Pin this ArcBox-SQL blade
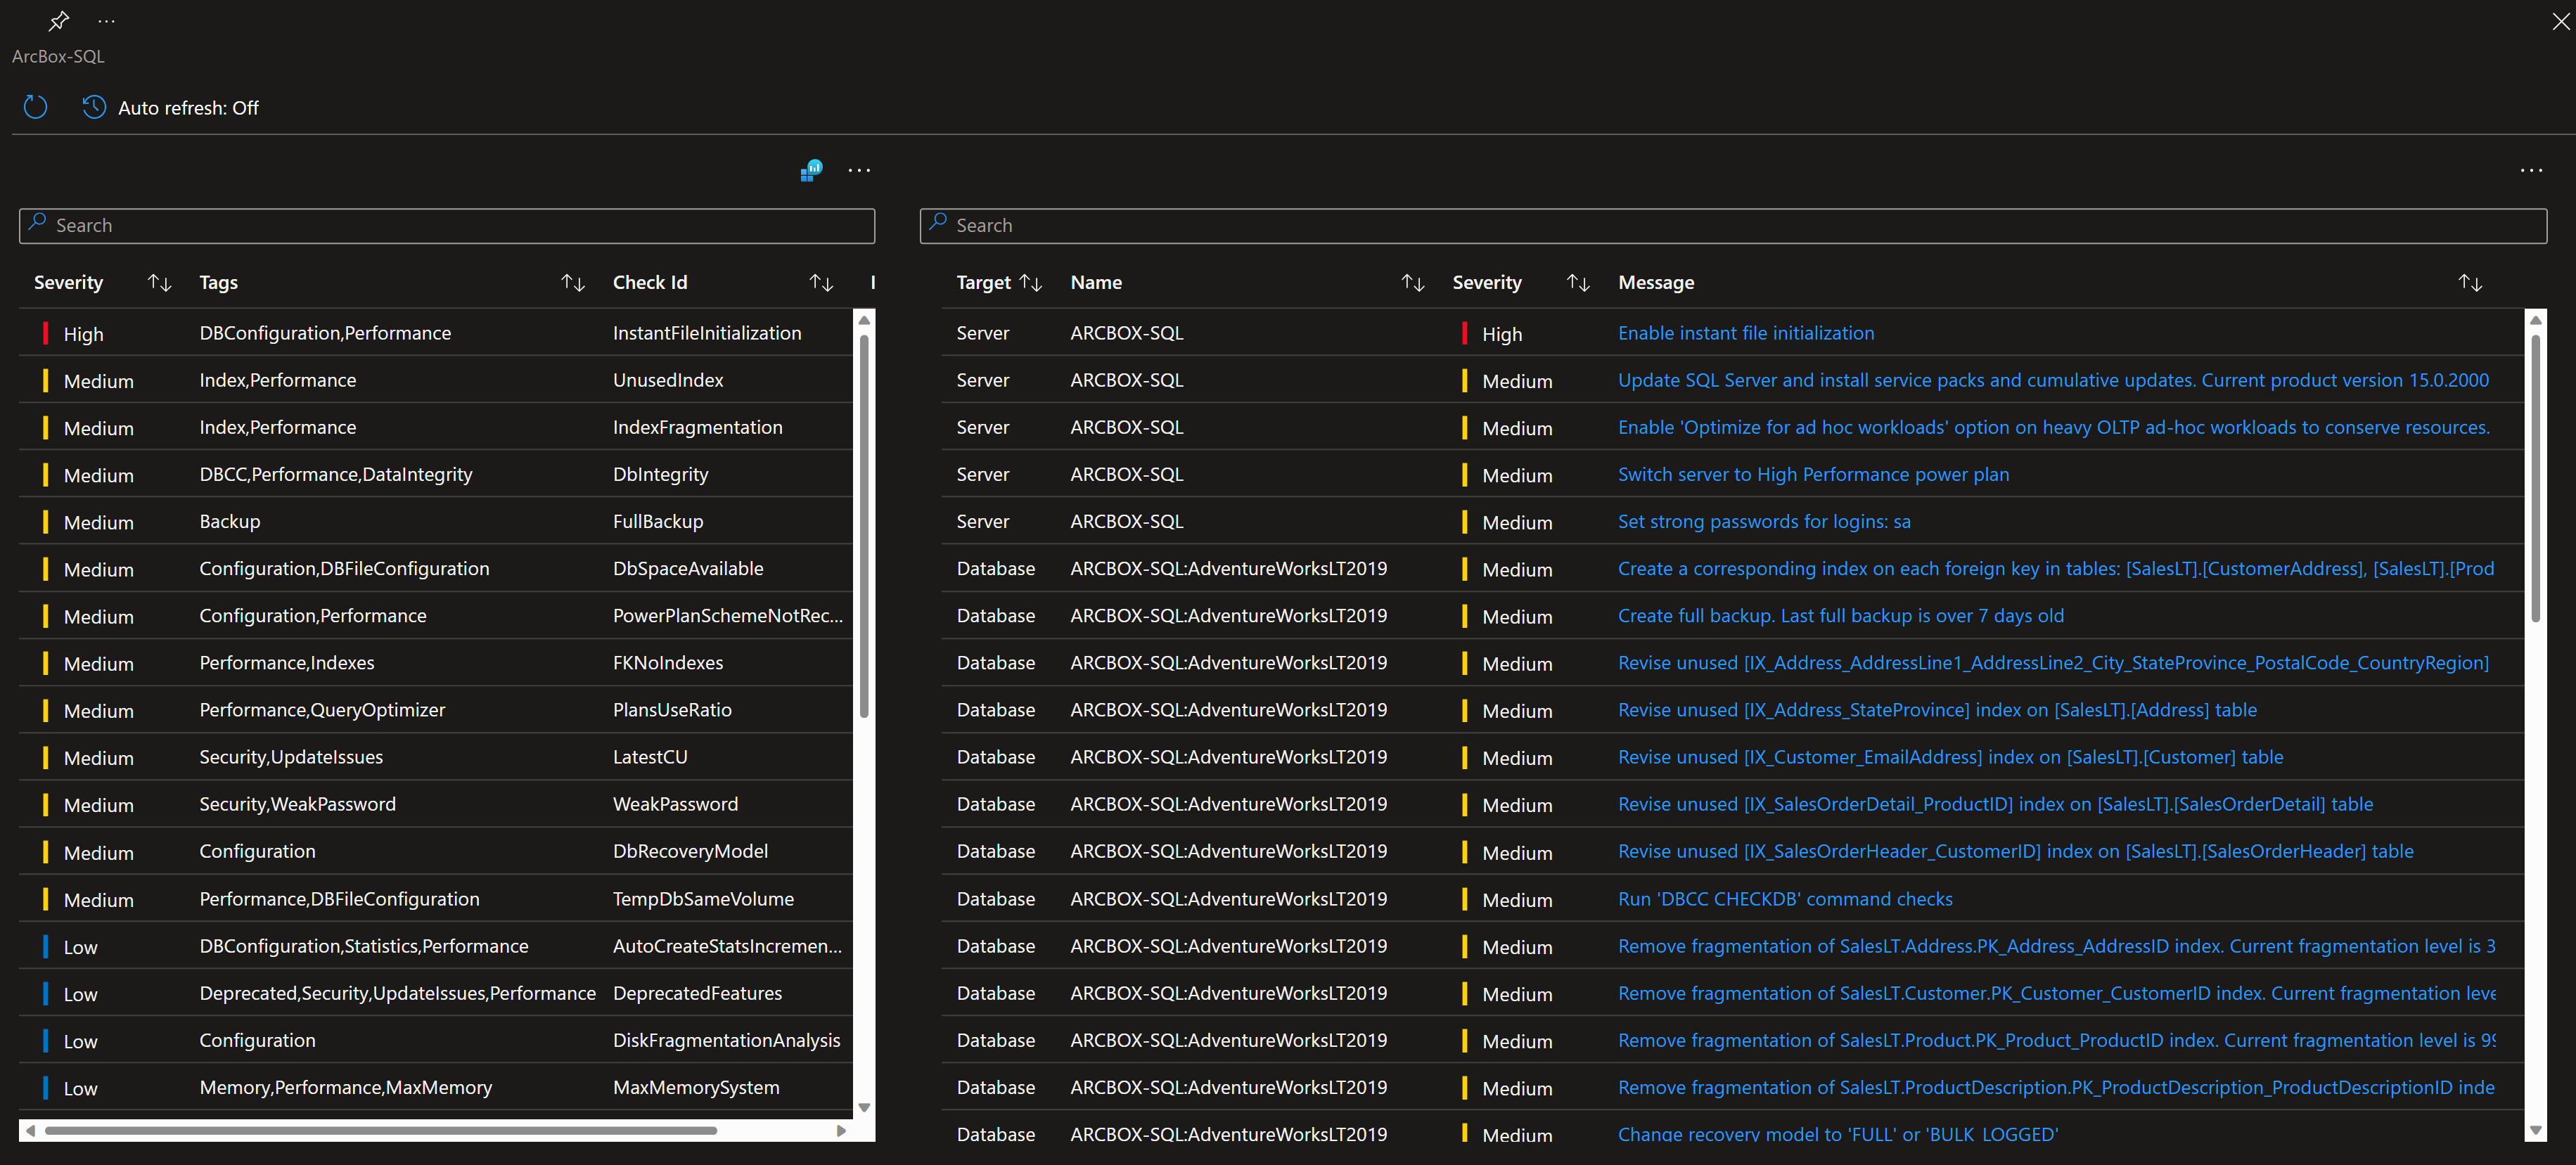Screen dimensions: 2576x1165 coord(59,20)
